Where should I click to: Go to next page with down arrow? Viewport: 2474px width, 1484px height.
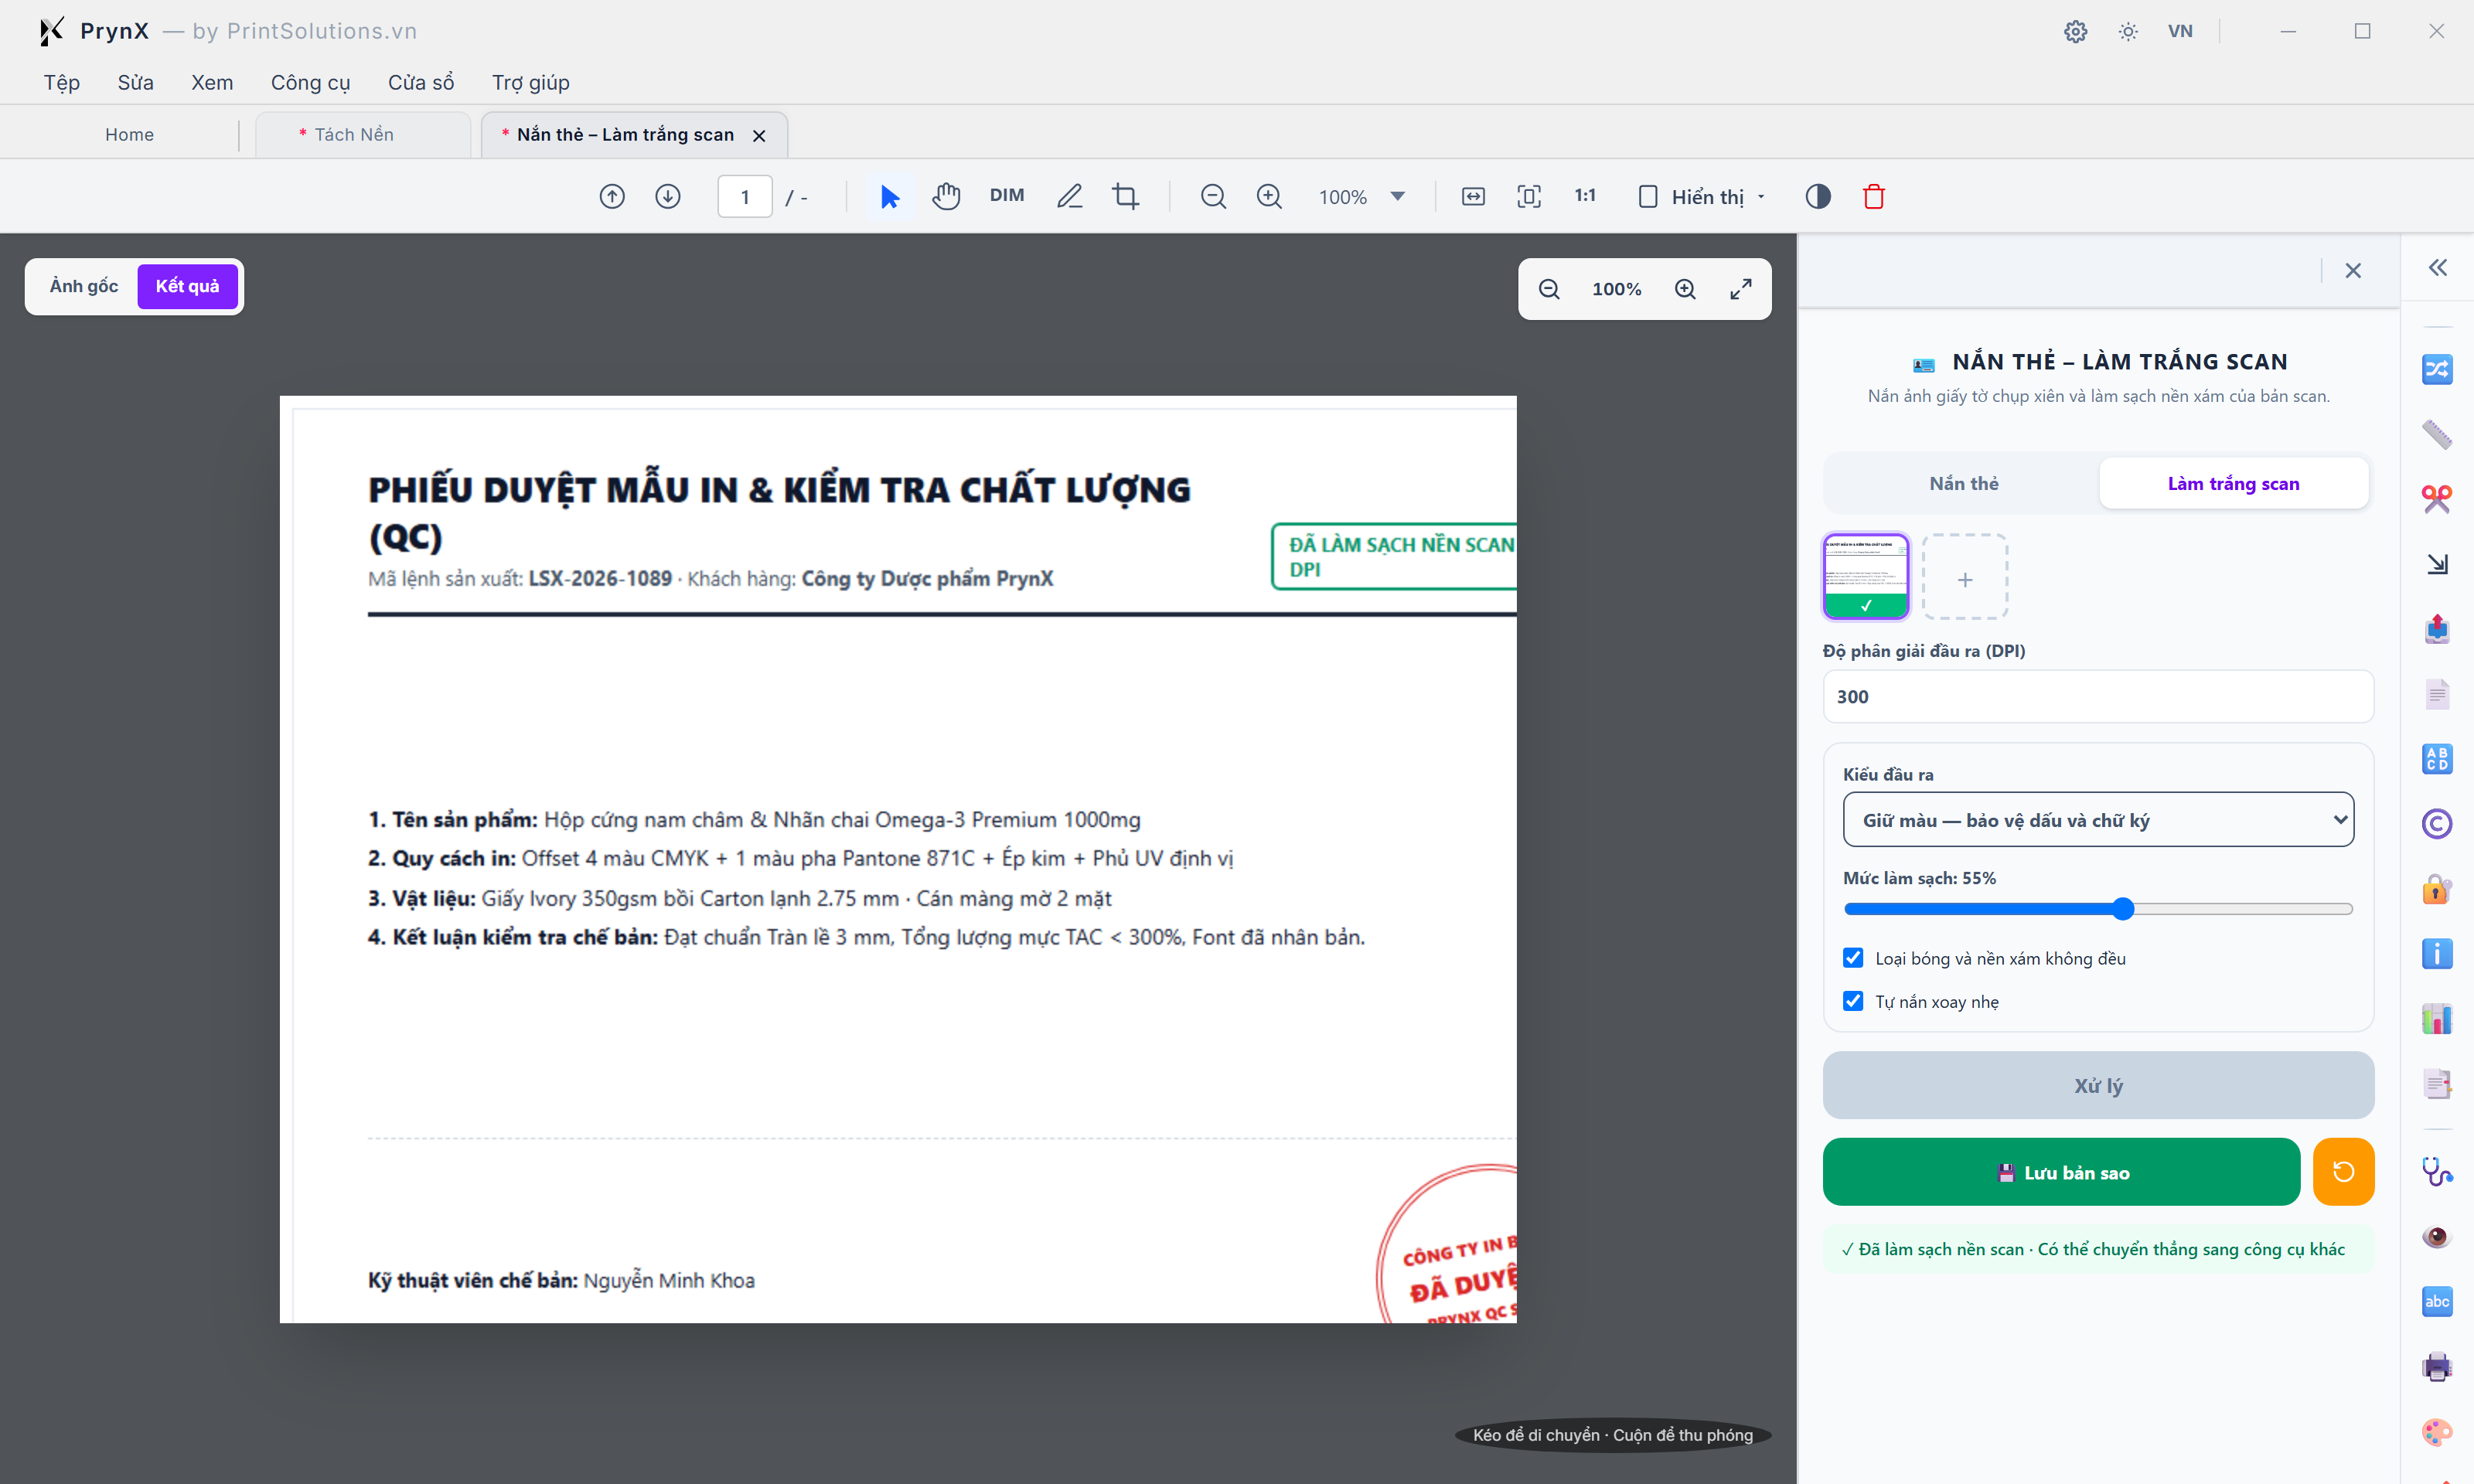[x=668, y=196]
